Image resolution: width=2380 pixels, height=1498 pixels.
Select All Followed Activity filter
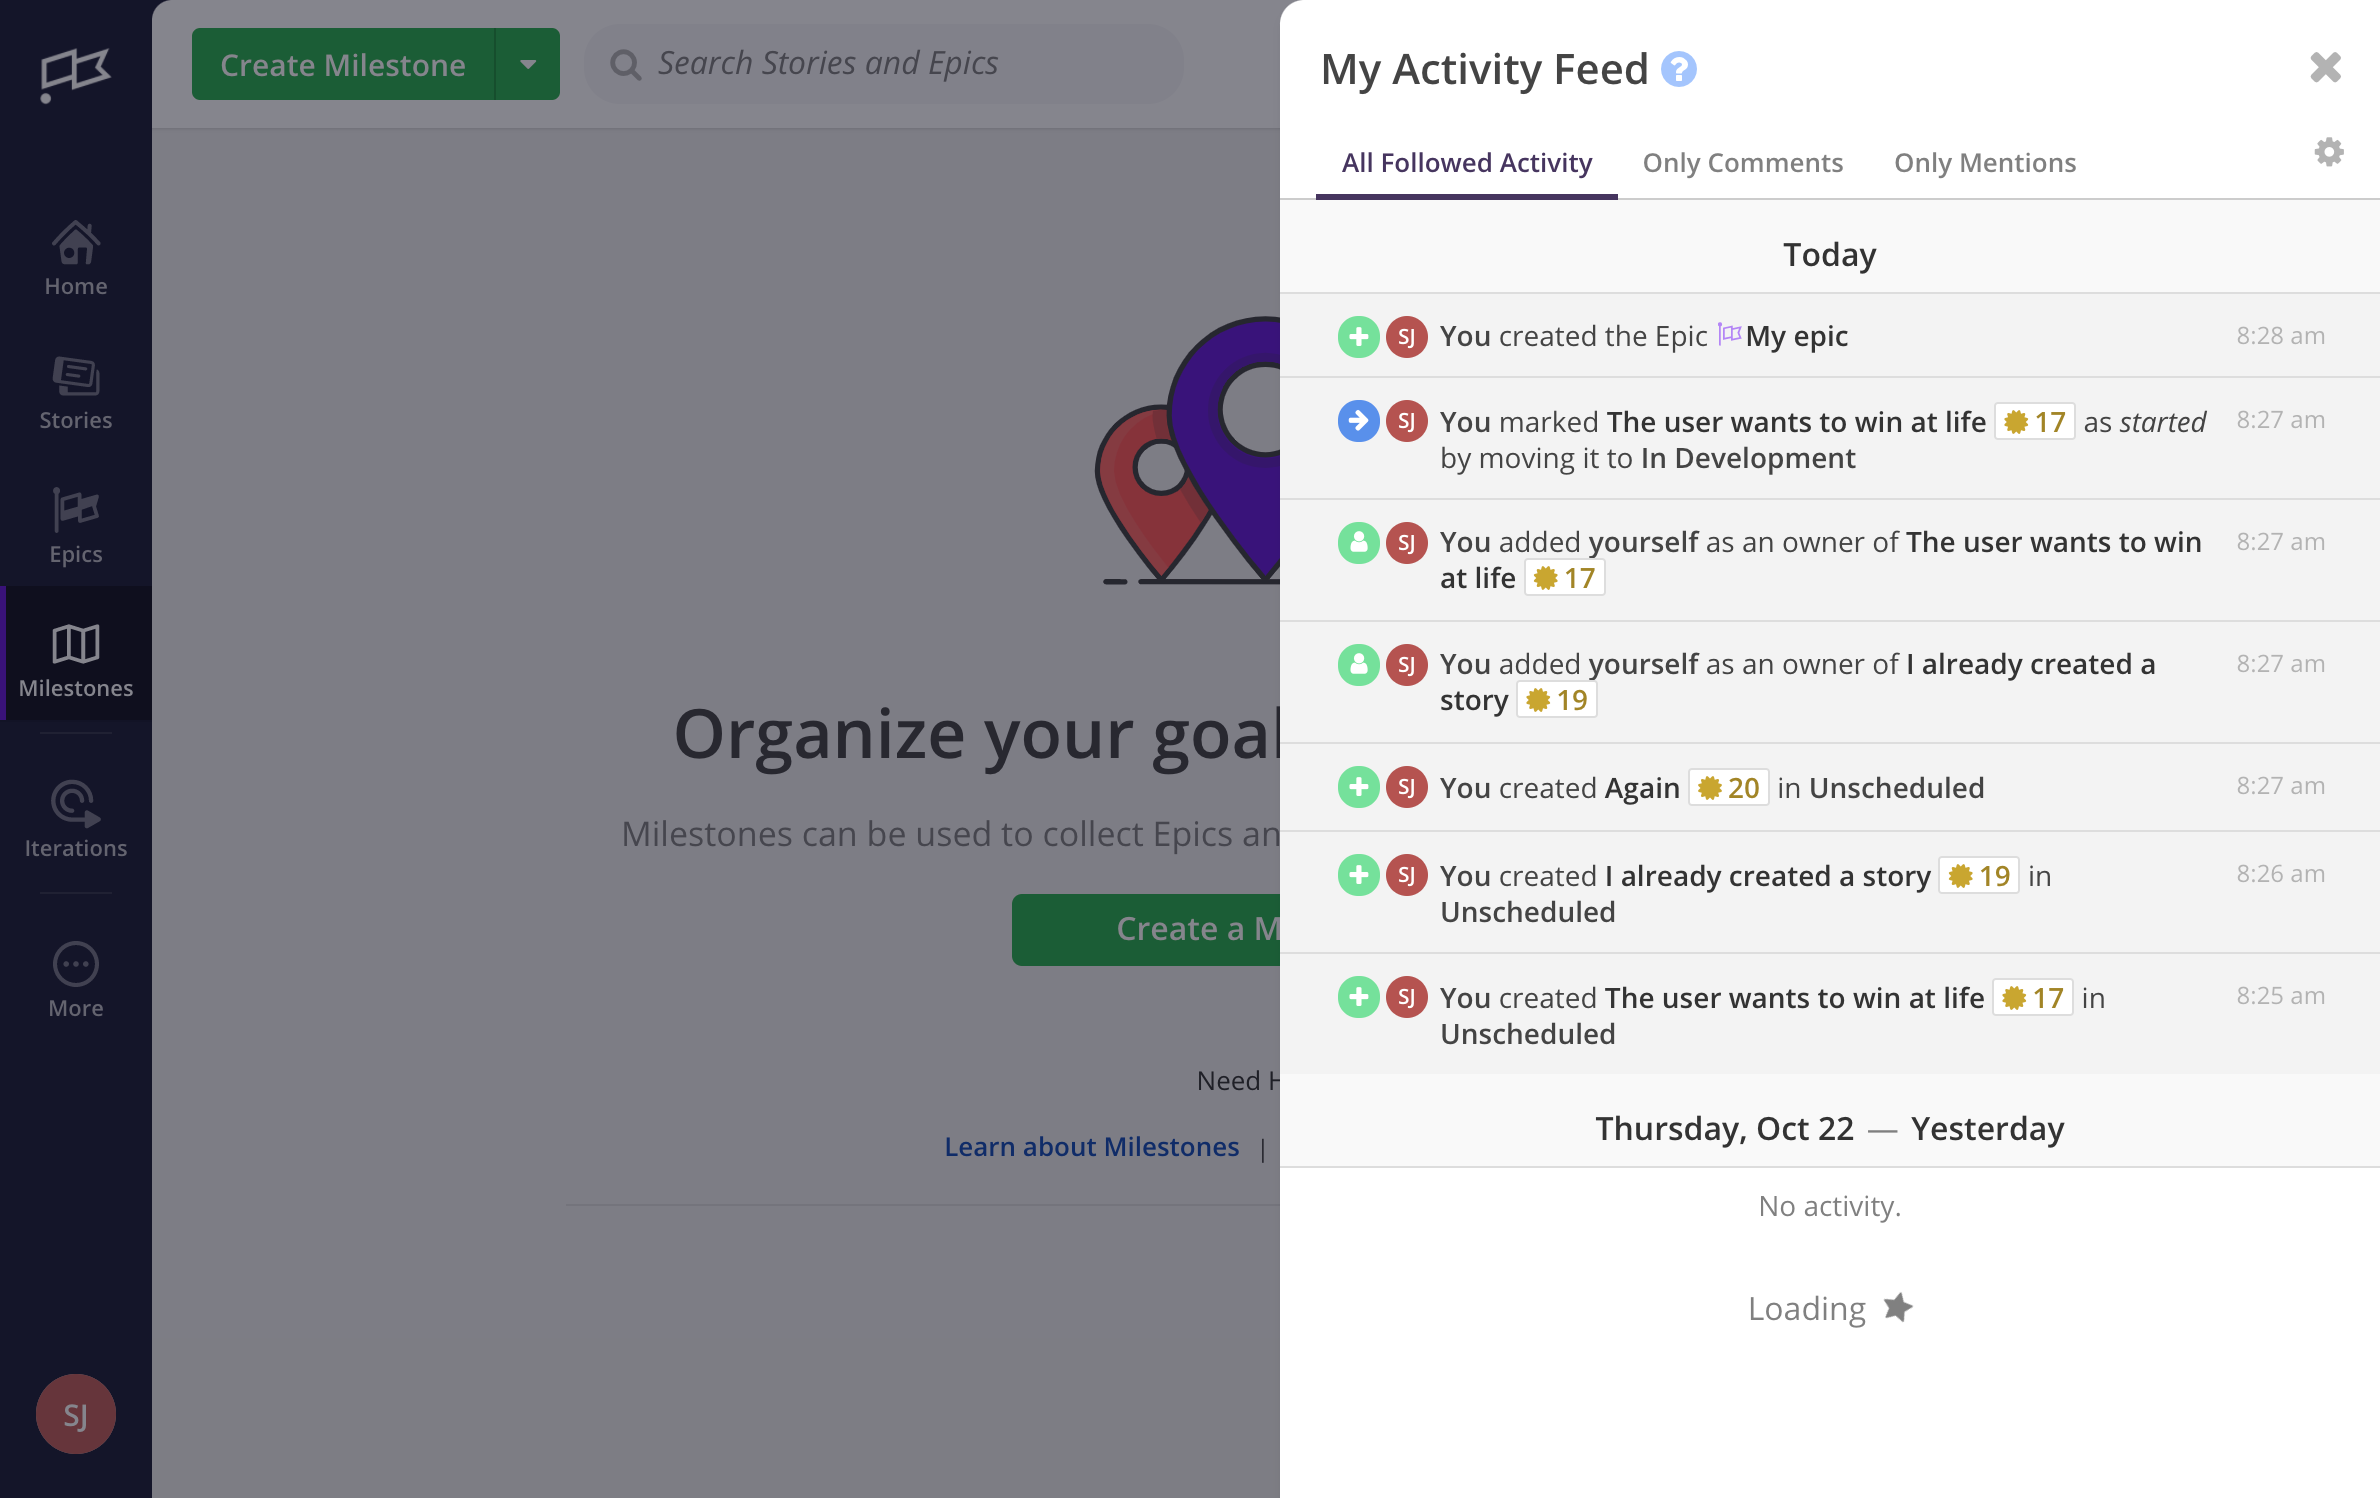coord(1465,162)
